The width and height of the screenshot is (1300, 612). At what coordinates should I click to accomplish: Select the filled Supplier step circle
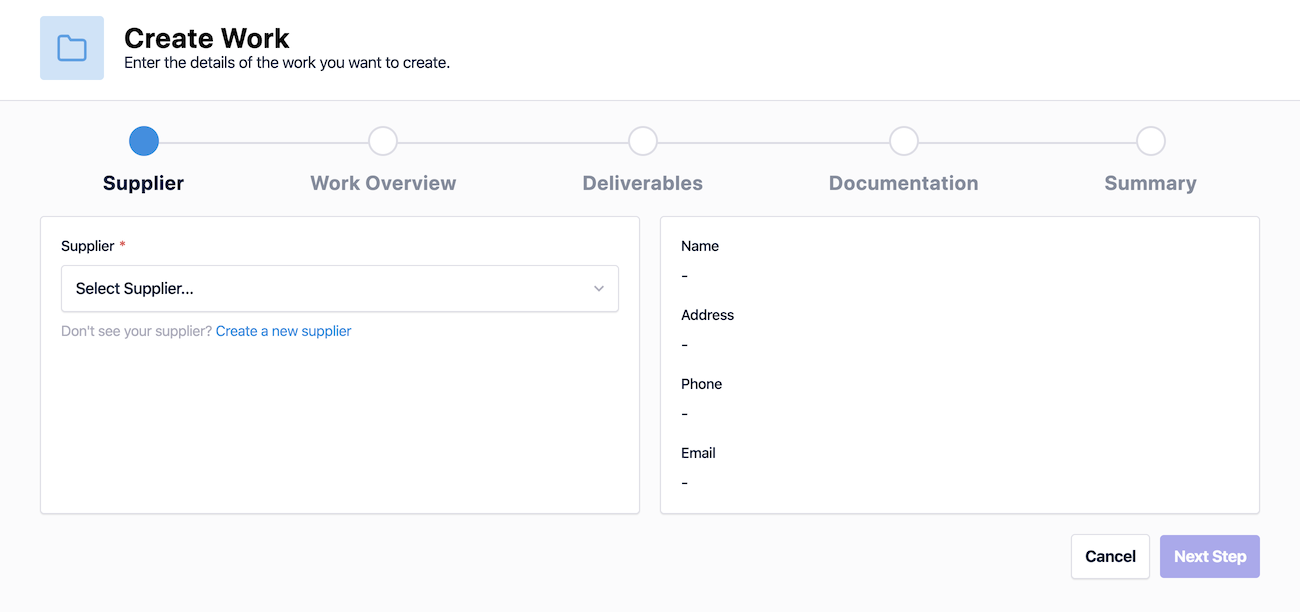tap(144, 141)
